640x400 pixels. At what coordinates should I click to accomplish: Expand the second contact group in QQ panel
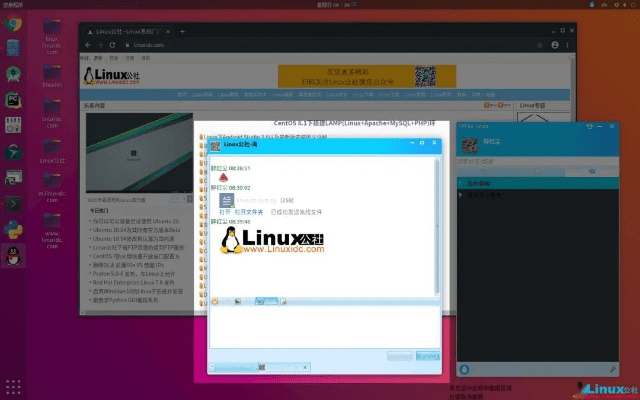pyautogui.click(x=460, y=195)
